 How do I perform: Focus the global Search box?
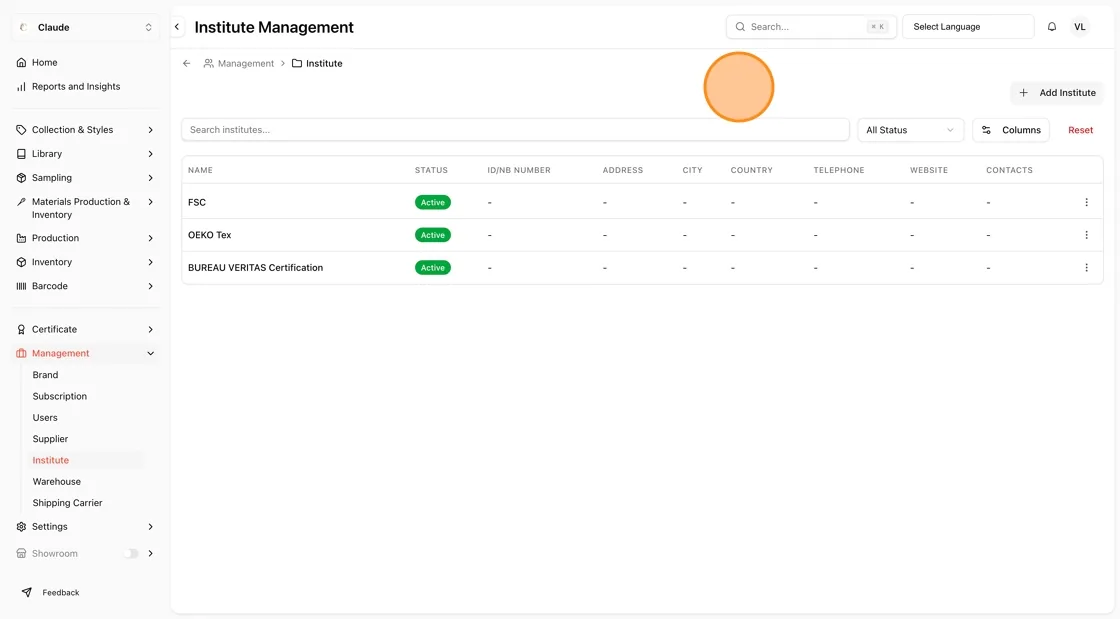[811, 27]
